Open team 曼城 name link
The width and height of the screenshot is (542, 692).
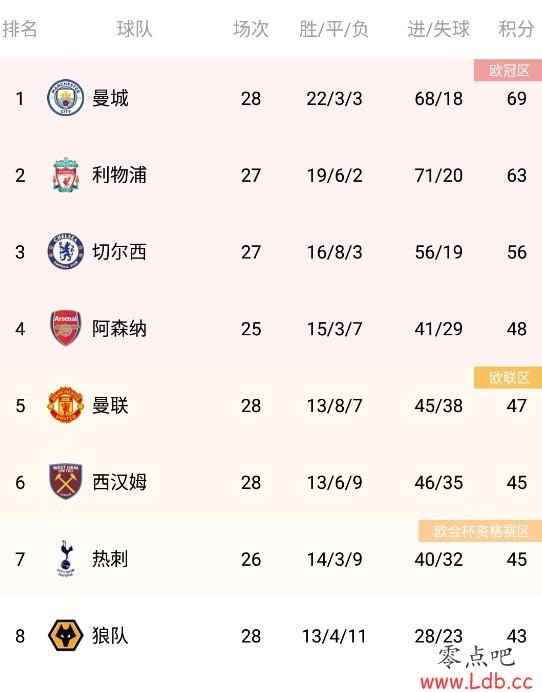(x=110, y=98)
